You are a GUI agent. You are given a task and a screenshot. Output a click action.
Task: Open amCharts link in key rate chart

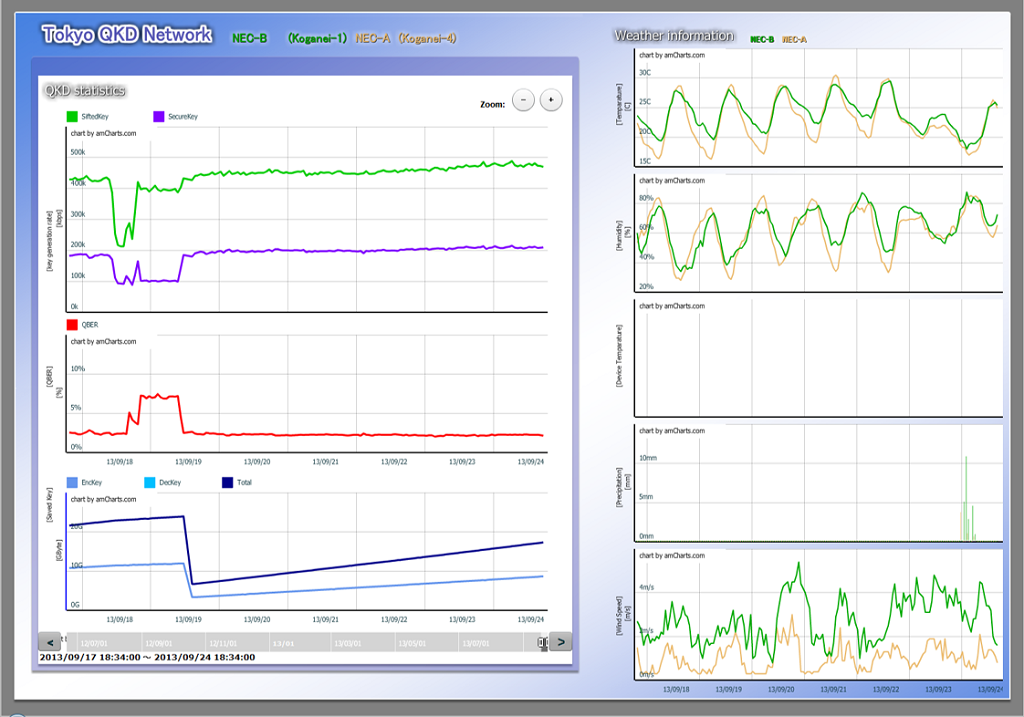(x=103, y=133)
